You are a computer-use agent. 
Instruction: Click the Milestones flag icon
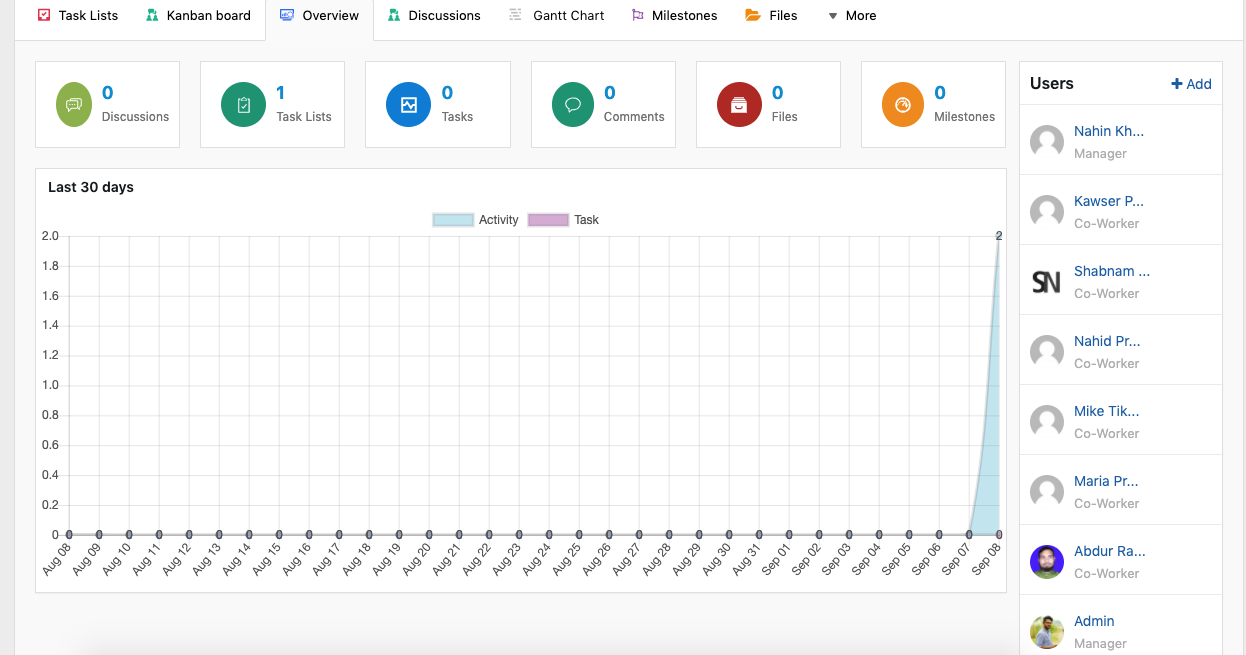[635, 15]
